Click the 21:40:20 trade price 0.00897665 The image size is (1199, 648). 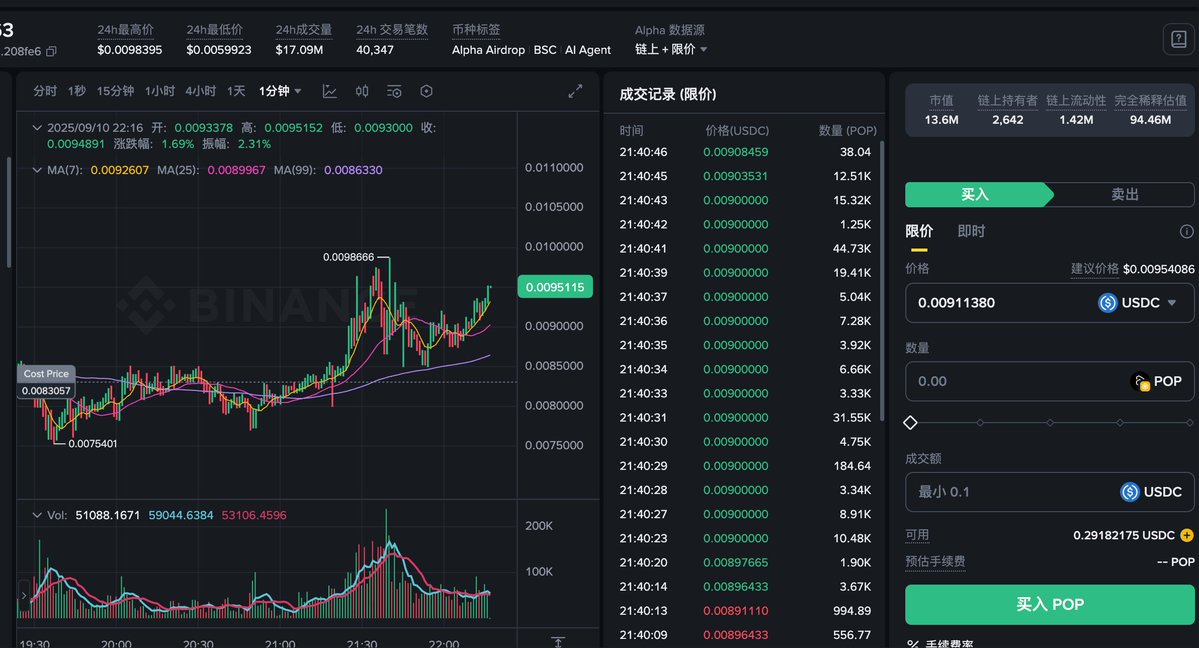click(x=736, y=562)
